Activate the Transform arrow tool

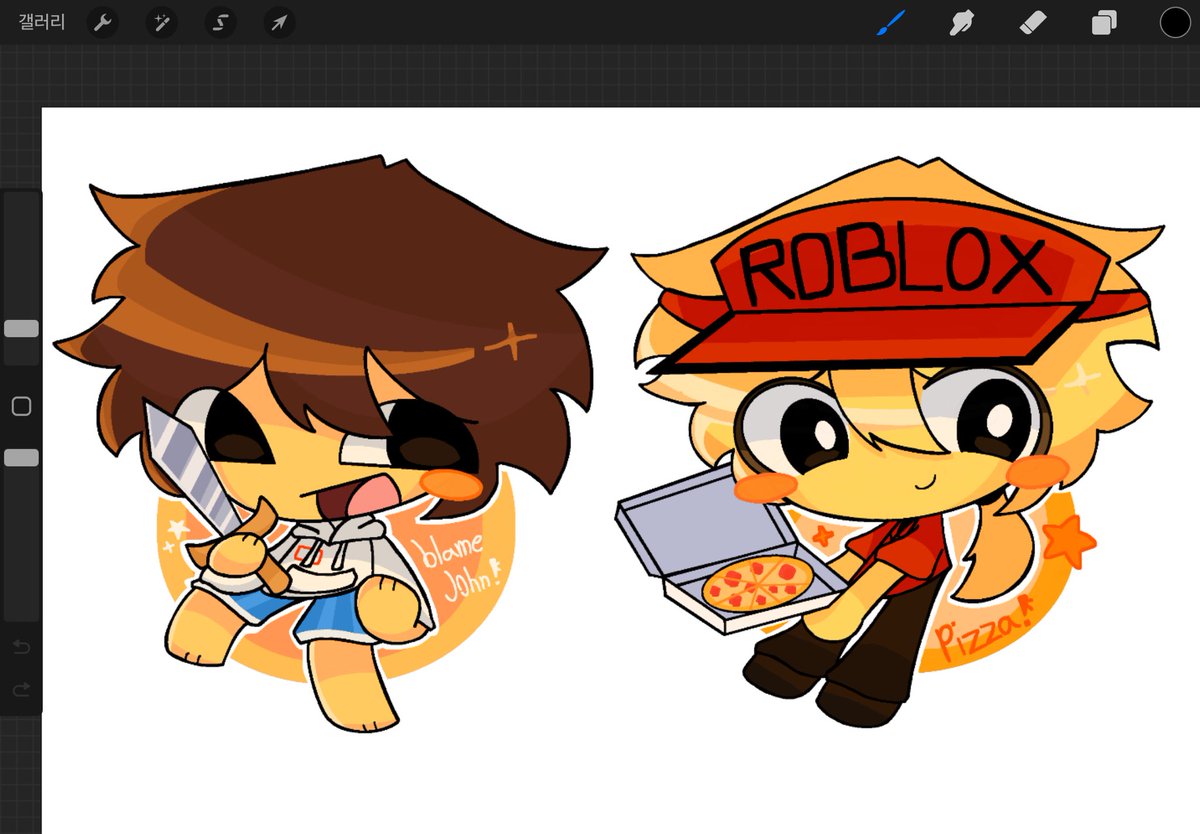(x=279, y=22)
